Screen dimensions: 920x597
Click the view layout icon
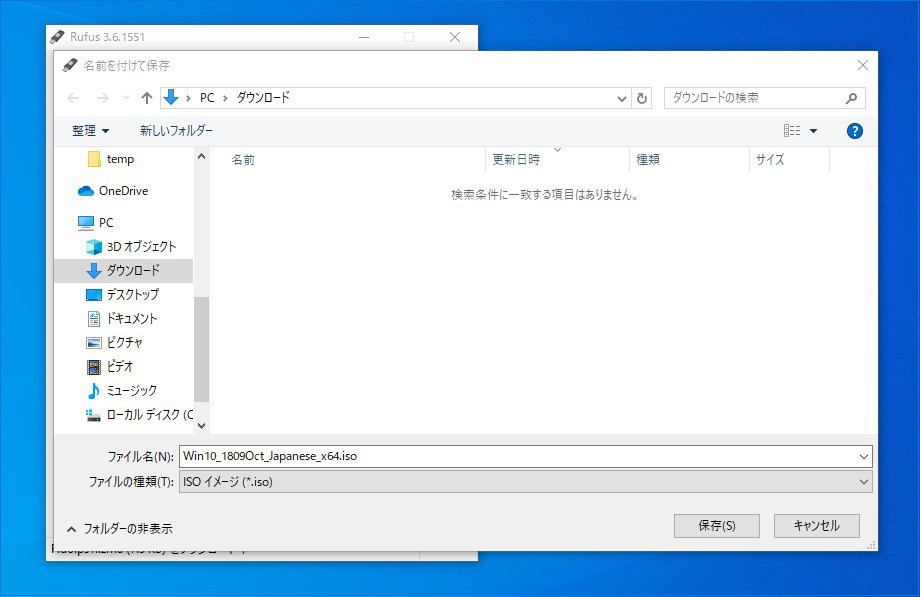[792, 131]
